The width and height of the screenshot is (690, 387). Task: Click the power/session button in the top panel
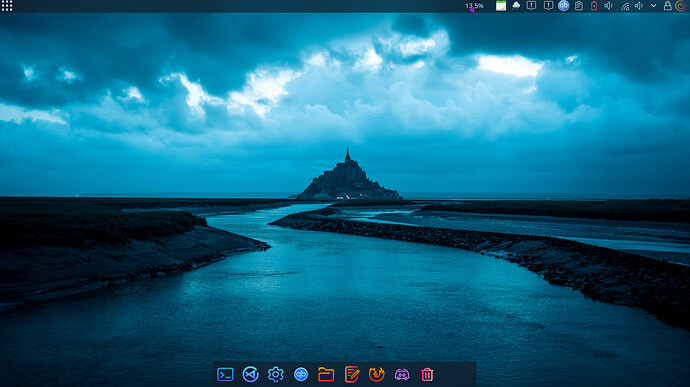click(x=681, y=6)
